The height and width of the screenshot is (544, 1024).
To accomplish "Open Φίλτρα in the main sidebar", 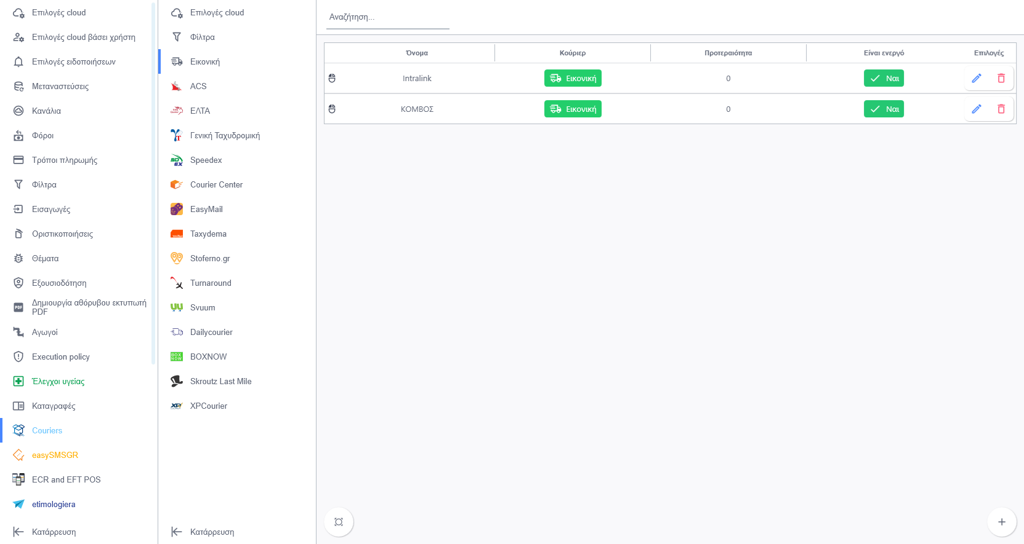I will pyautogui.click(x=44, y=185).
